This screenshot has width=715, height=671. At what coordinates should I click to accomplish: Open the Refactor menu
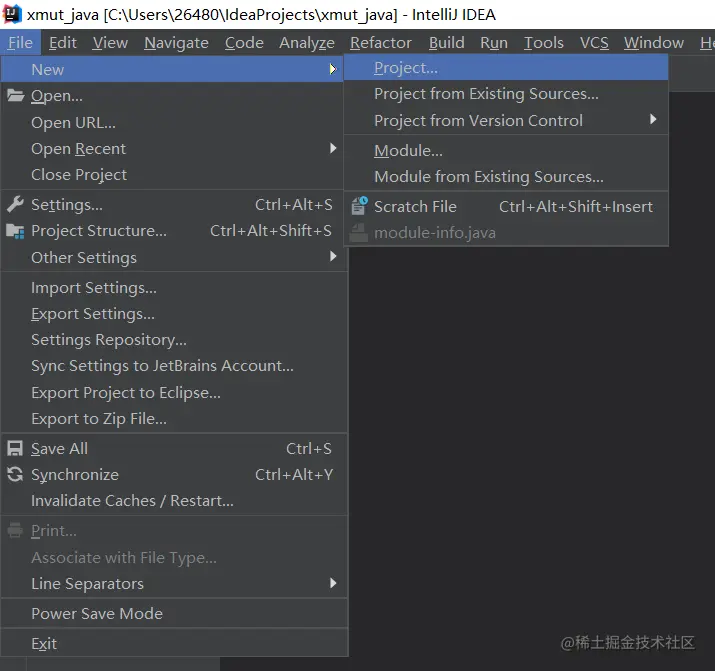tap(381, 42)
